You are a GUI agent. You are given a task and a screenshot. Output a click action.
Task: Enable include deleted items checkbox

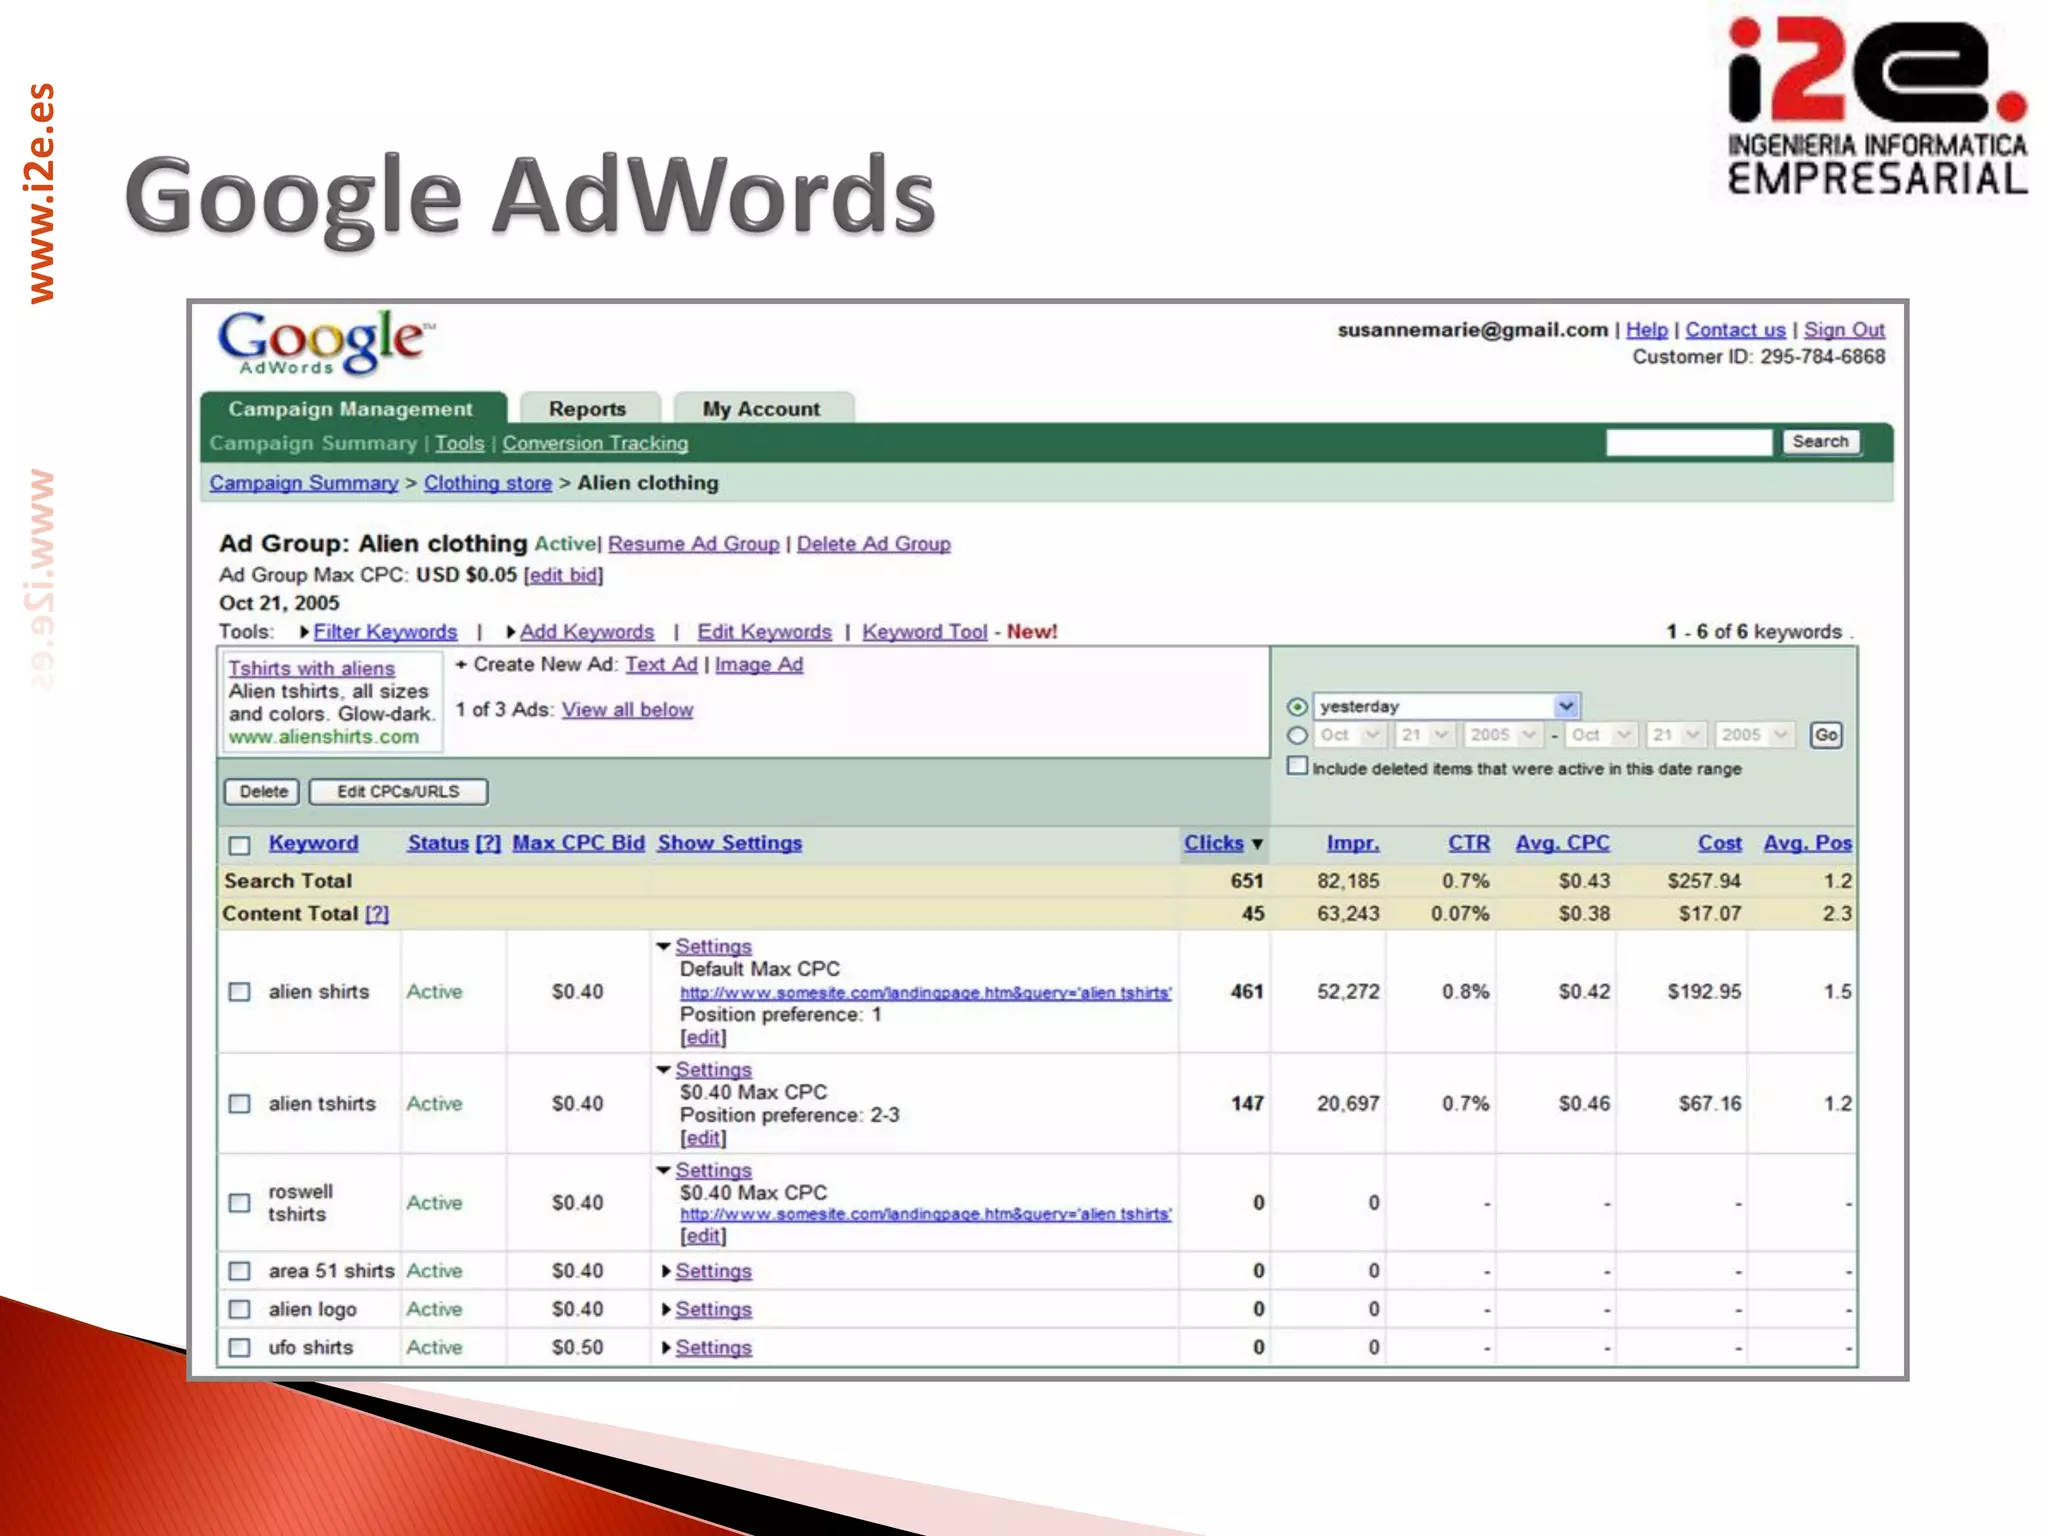point(1297,766)
